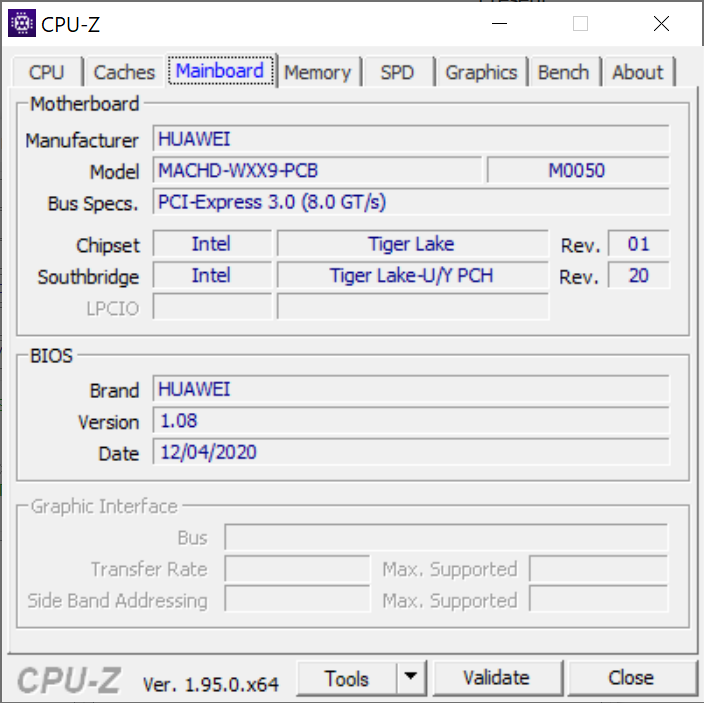Expand the Tools dropdown arrow

point(410,677)
